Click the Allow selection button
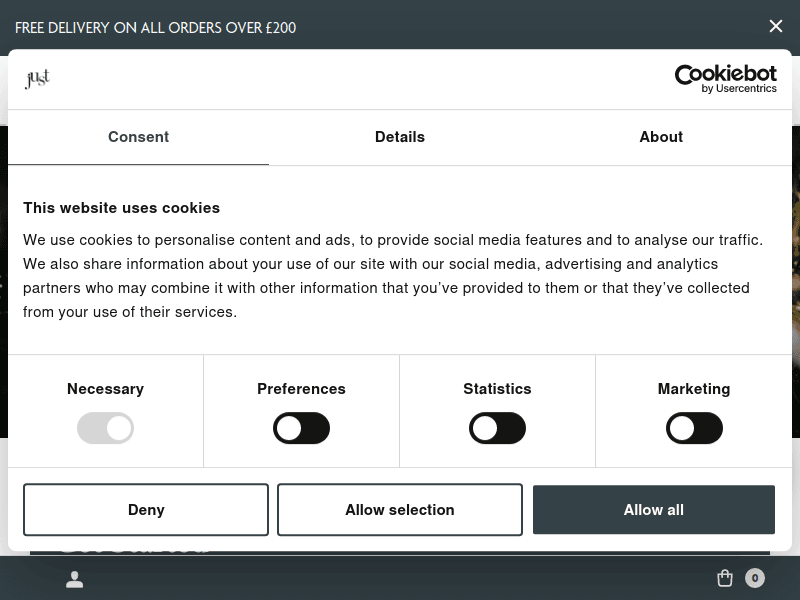 click(400, 510)
